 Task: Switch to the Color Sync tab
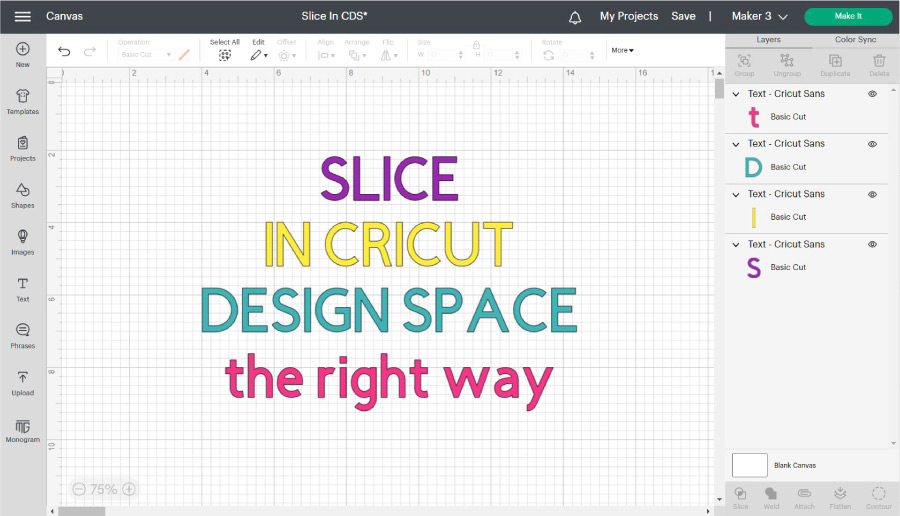tap(855, 40)
